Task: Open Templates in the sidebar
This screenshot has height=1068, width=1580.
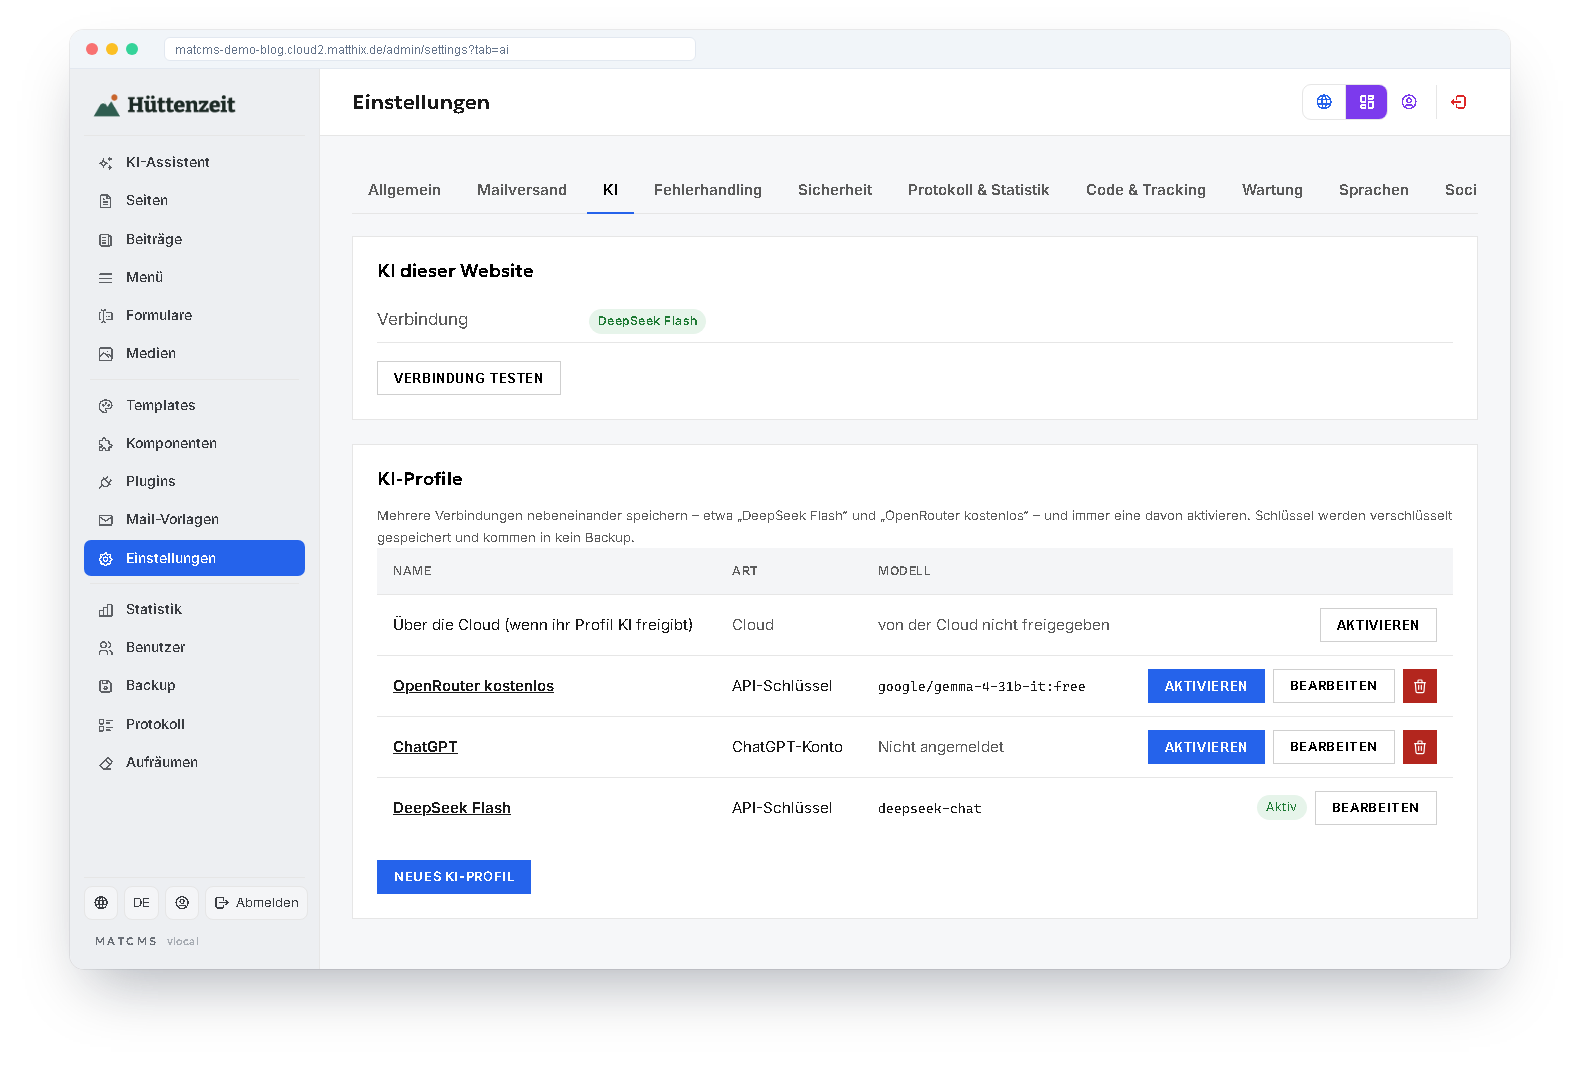Action: tap(194, 405)
